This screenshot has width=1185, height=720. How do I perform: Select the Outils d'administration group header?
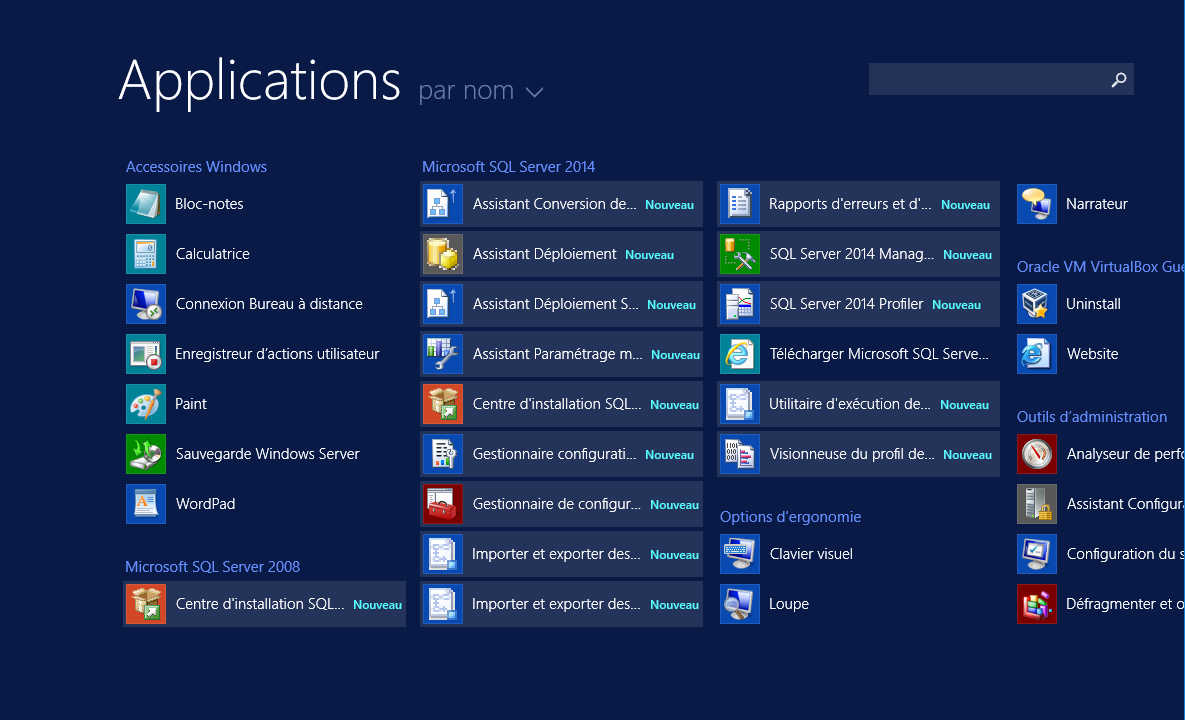point(1092,417)
